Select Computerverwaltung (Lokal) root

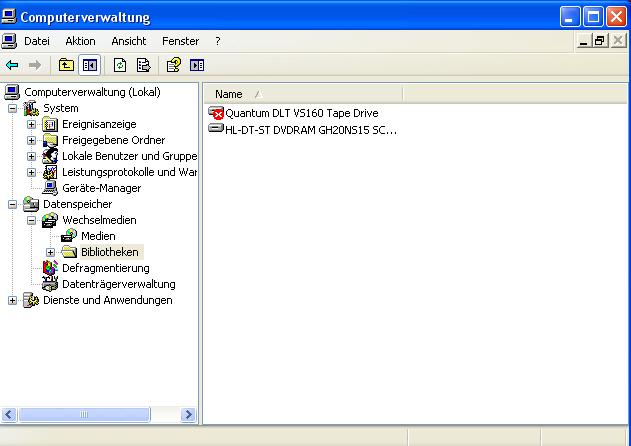click(92, 92)
